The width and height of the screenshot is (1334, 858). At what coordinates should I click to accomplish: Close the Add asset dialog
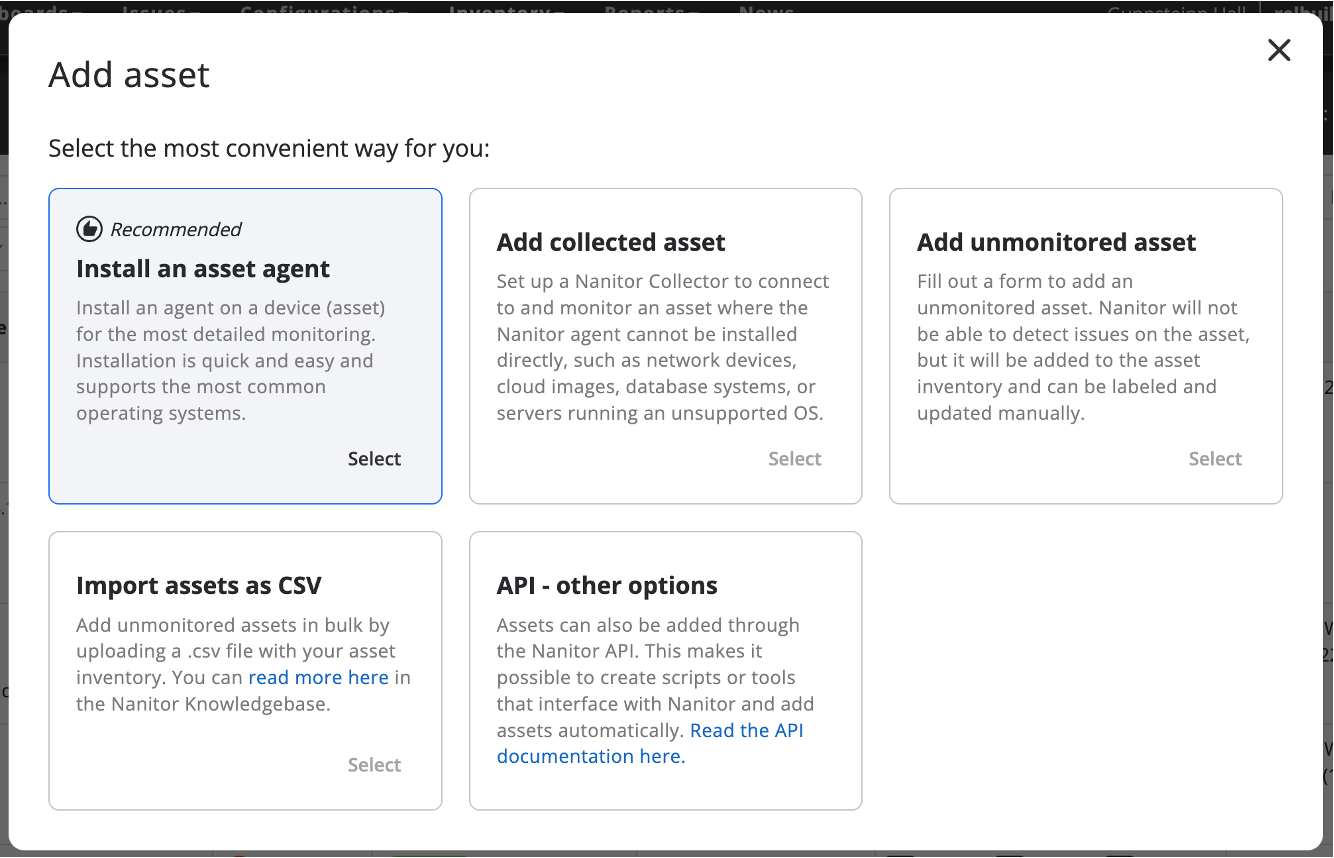click(x=1279, y=51)
